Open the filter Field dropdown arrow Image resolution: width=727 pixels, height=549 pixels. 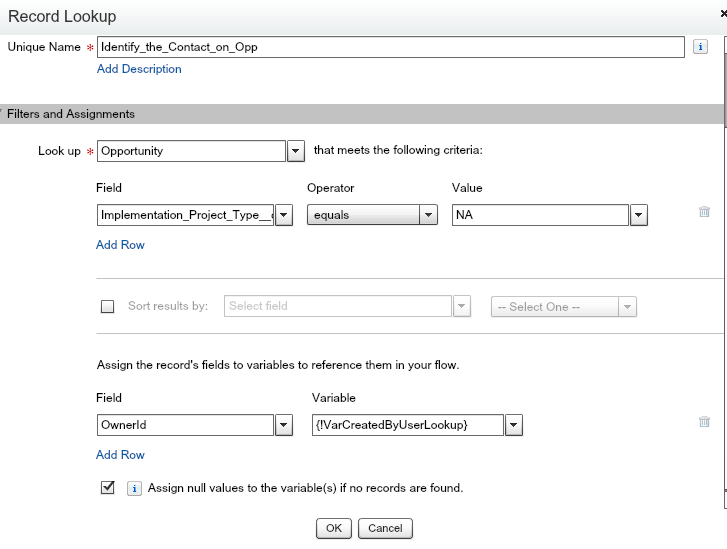(283, 215)
